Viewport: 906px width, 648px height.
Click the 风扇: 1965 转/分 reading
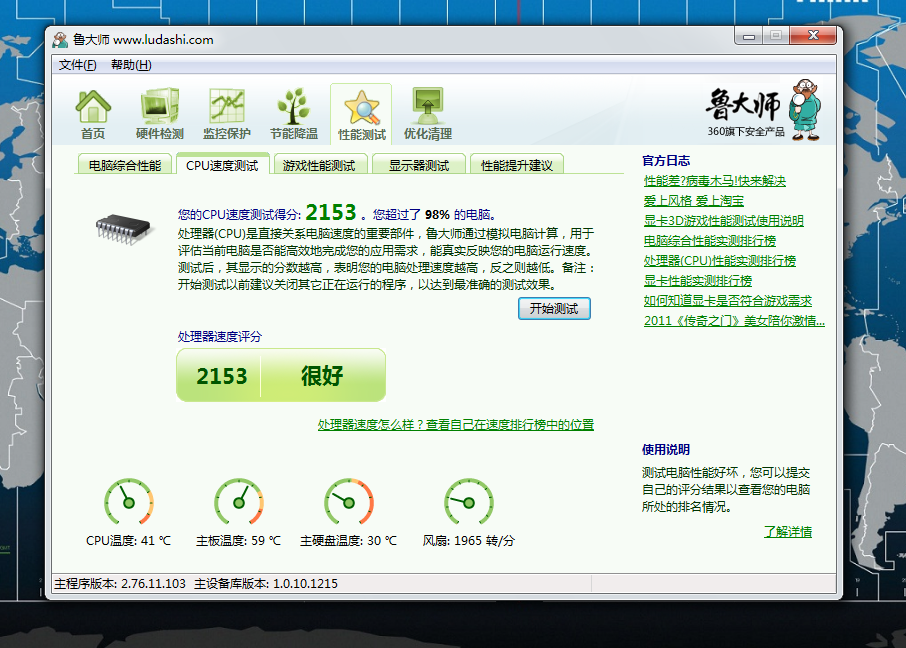469,541
